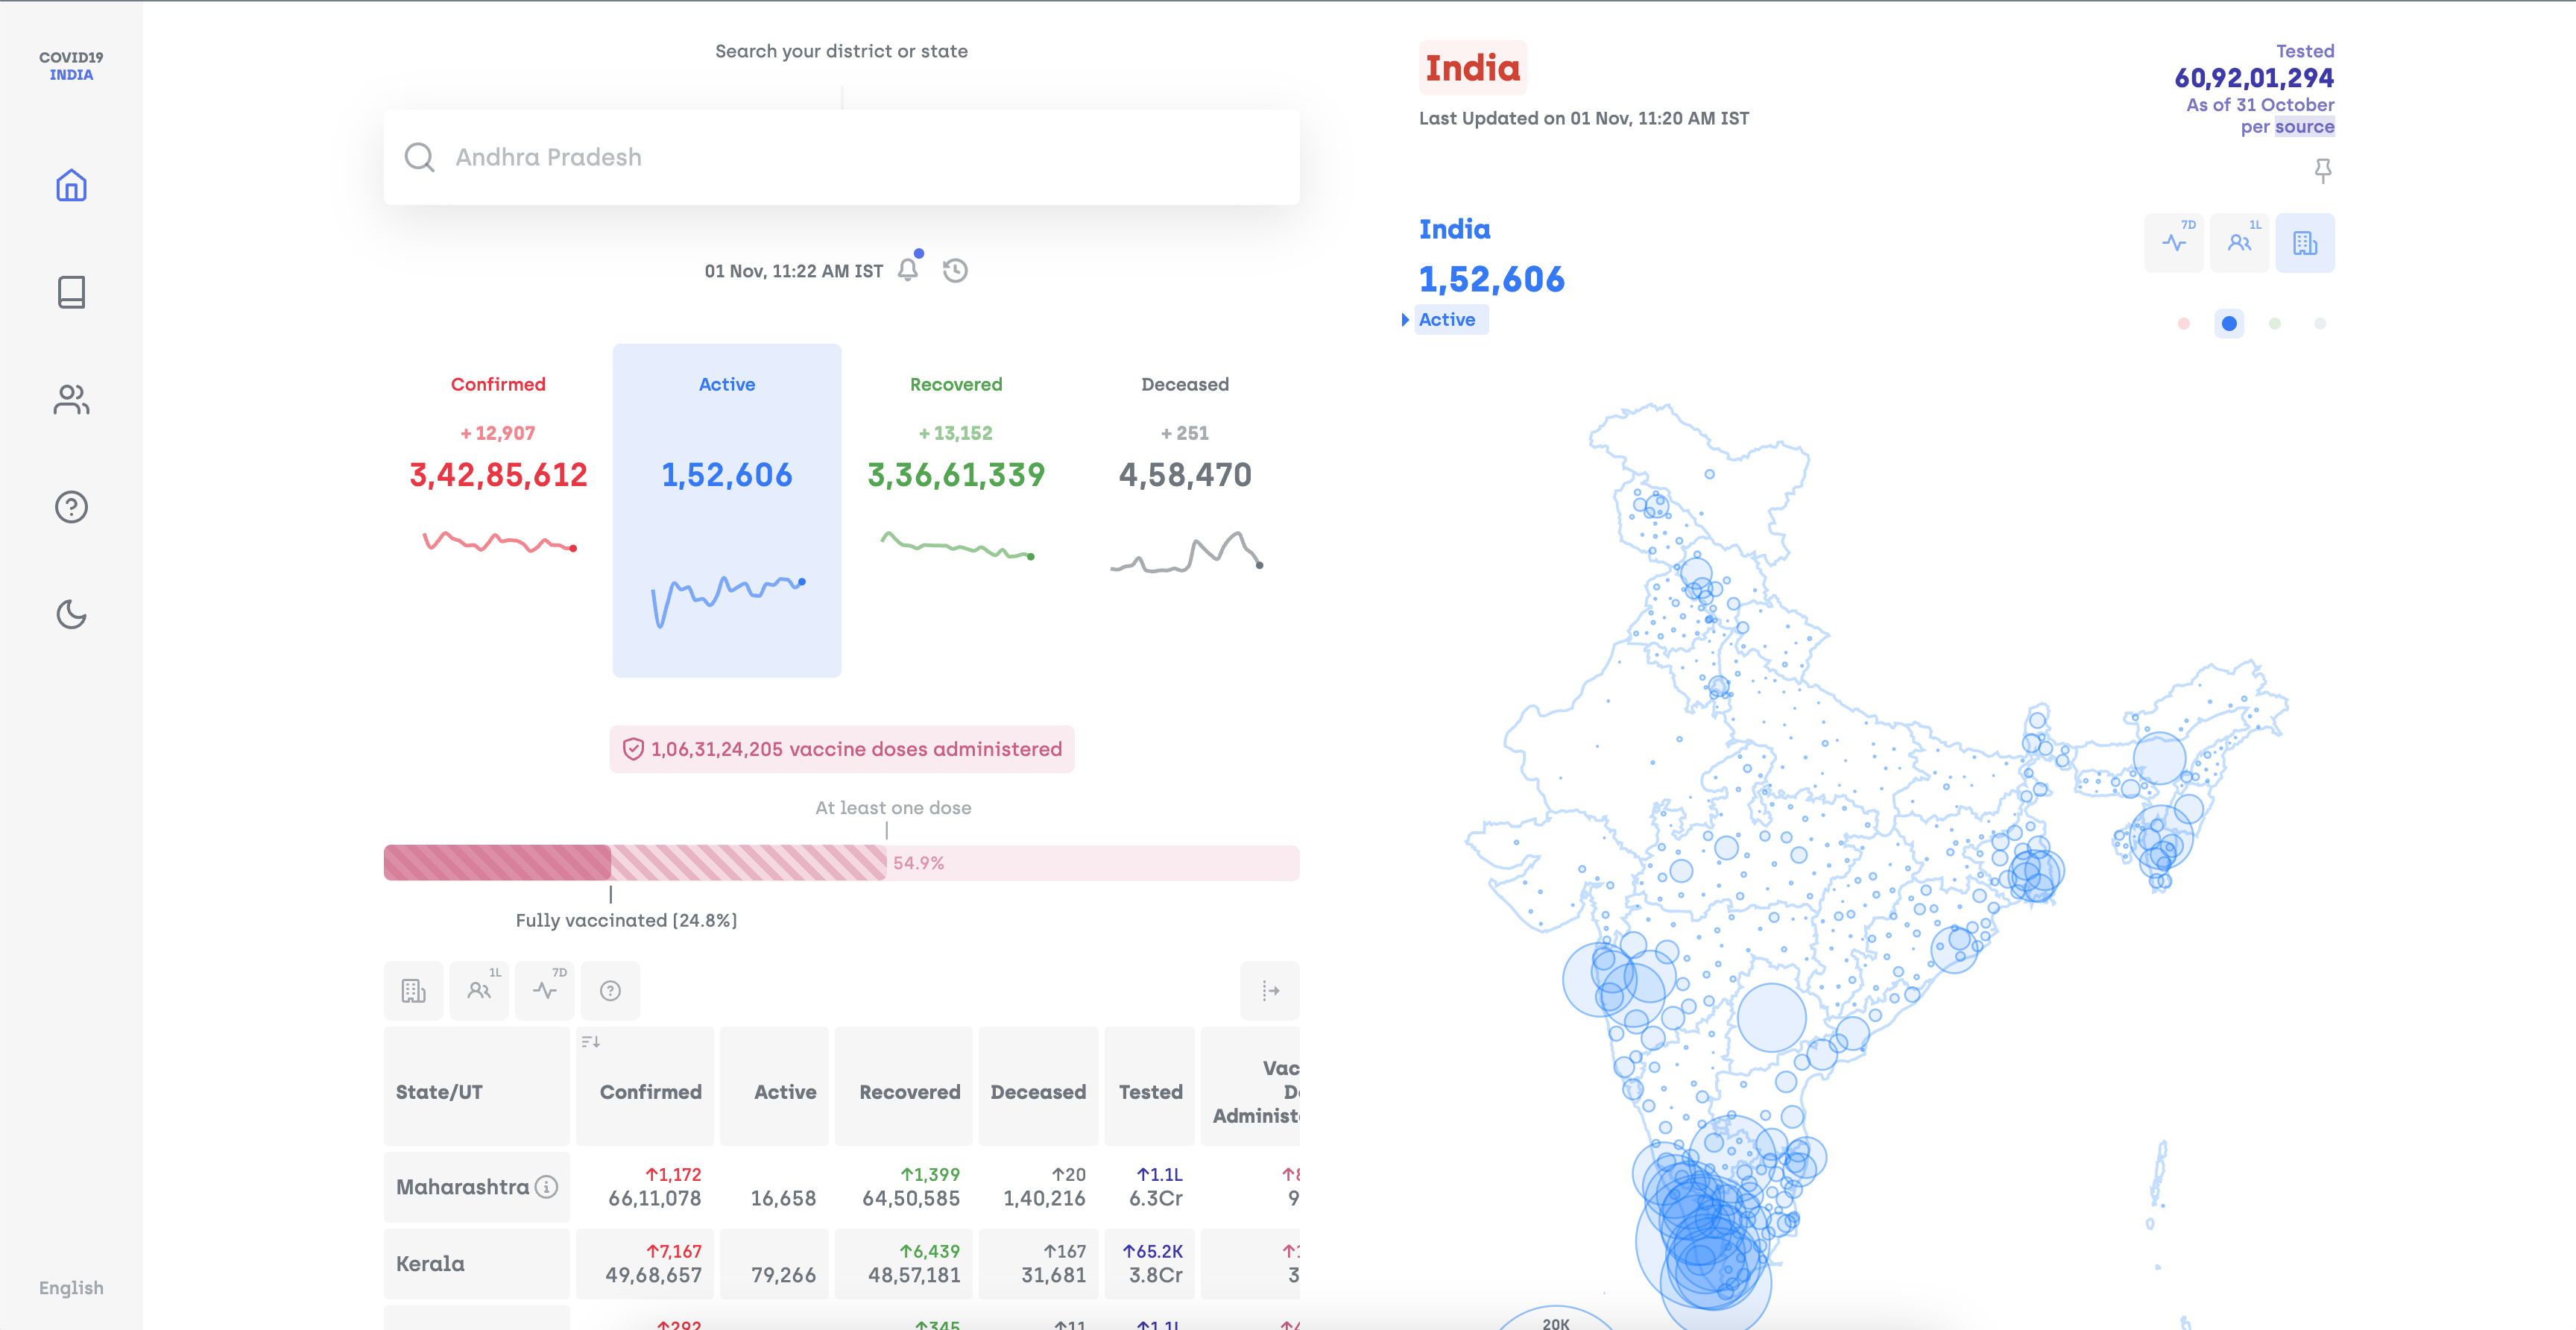Click the vaccination progress bar
Screen dimensions: 2576x1330
[841, 863]
